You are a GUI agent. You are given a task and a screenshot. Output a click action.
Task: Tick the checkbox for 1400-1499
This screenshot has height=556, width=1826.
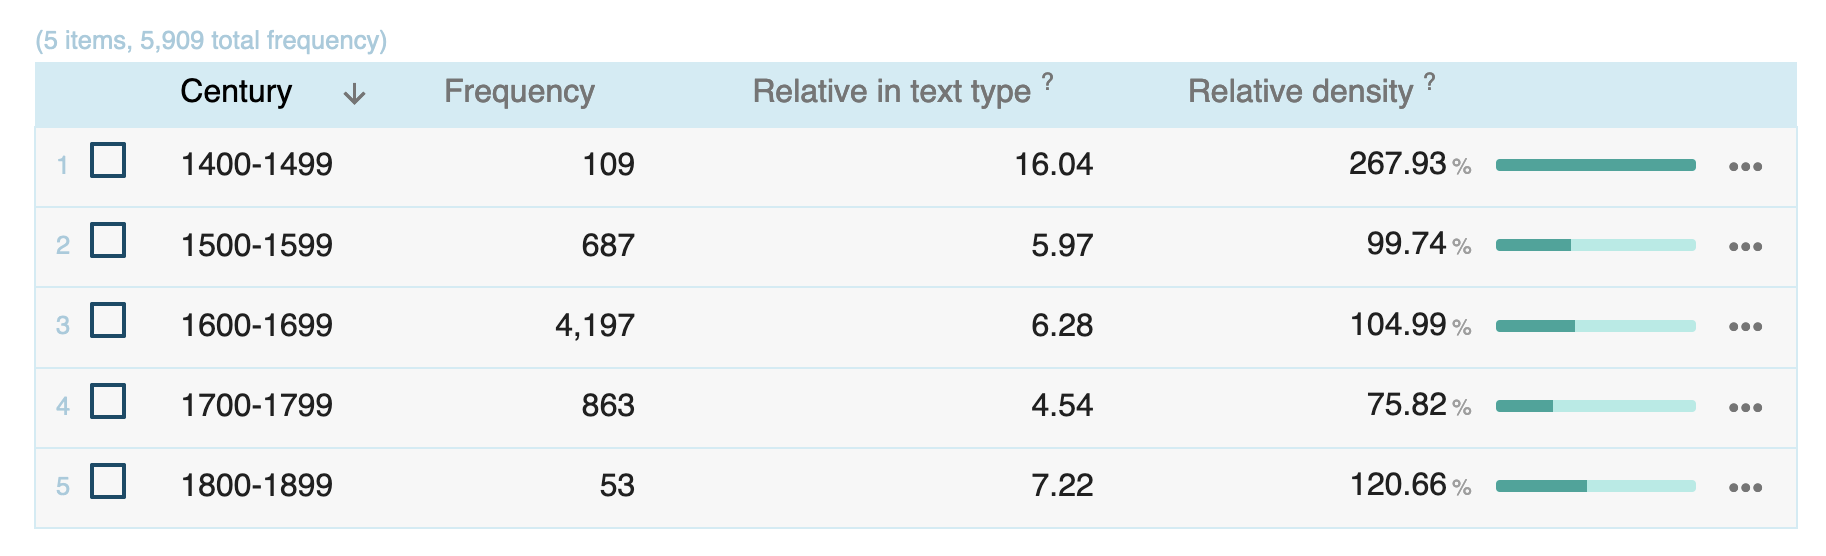108,160
